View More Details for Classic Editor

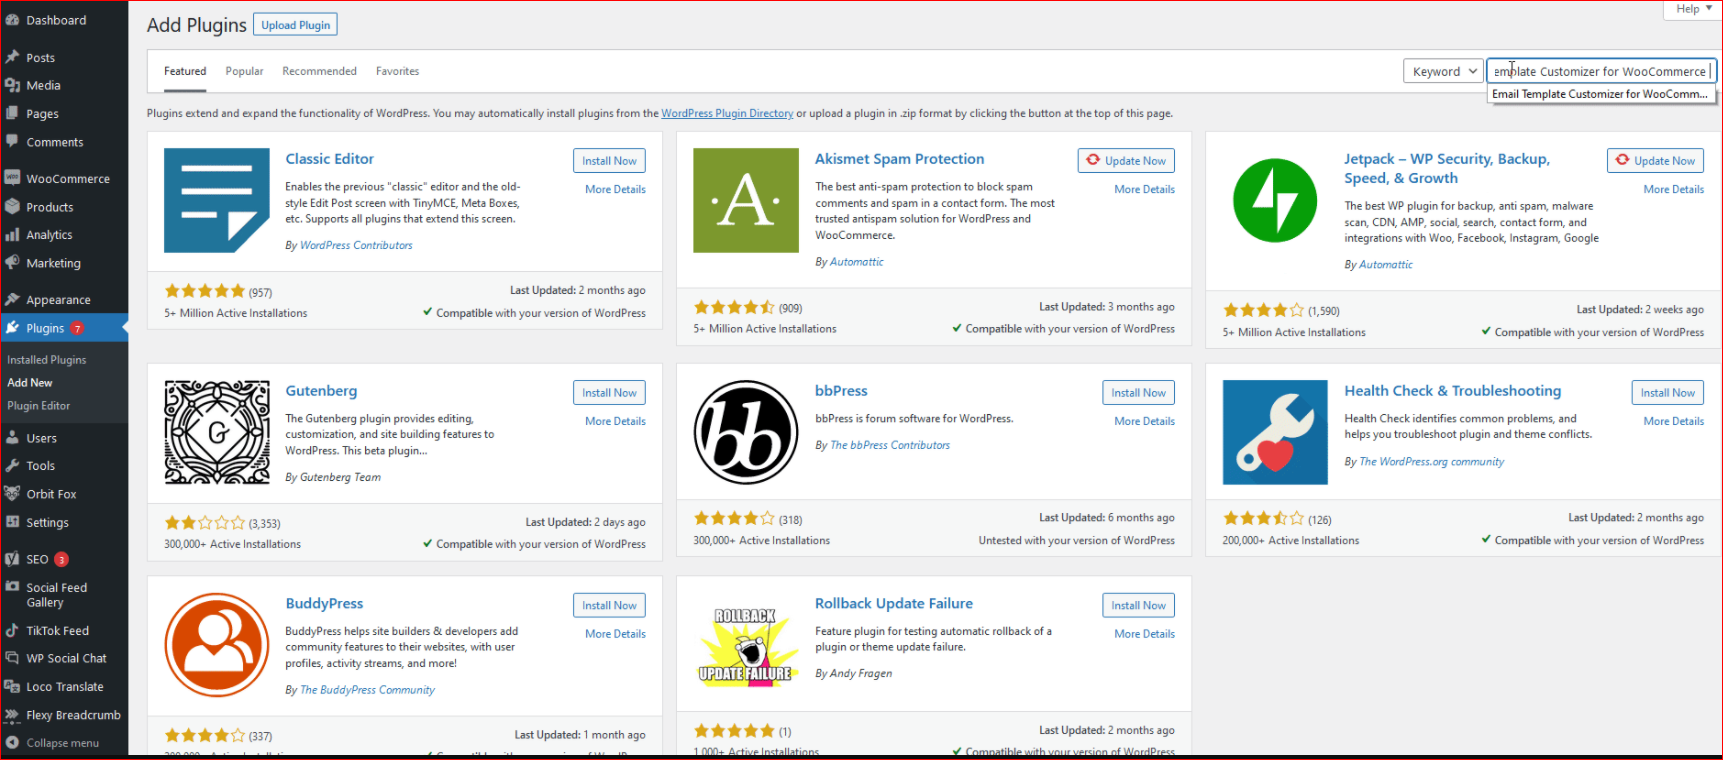click(x=615, y=189)
